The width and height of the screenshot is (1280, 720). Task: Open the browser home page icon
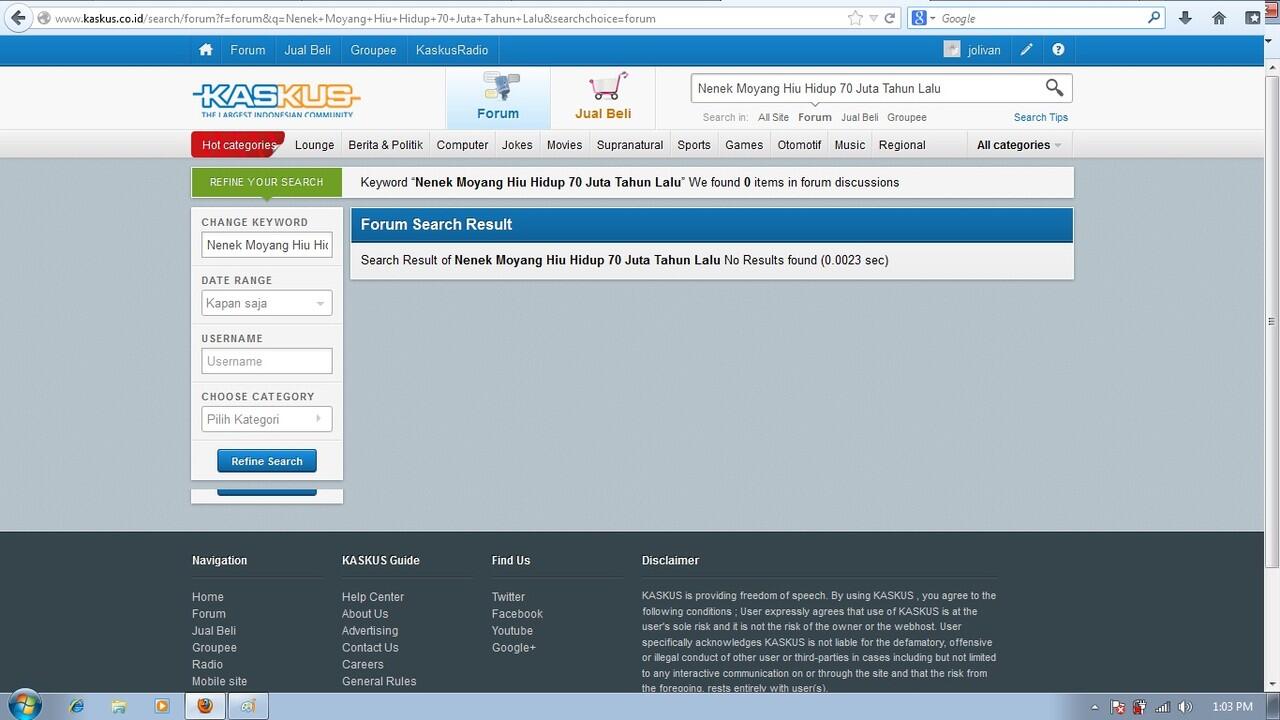click(1219, 18)
